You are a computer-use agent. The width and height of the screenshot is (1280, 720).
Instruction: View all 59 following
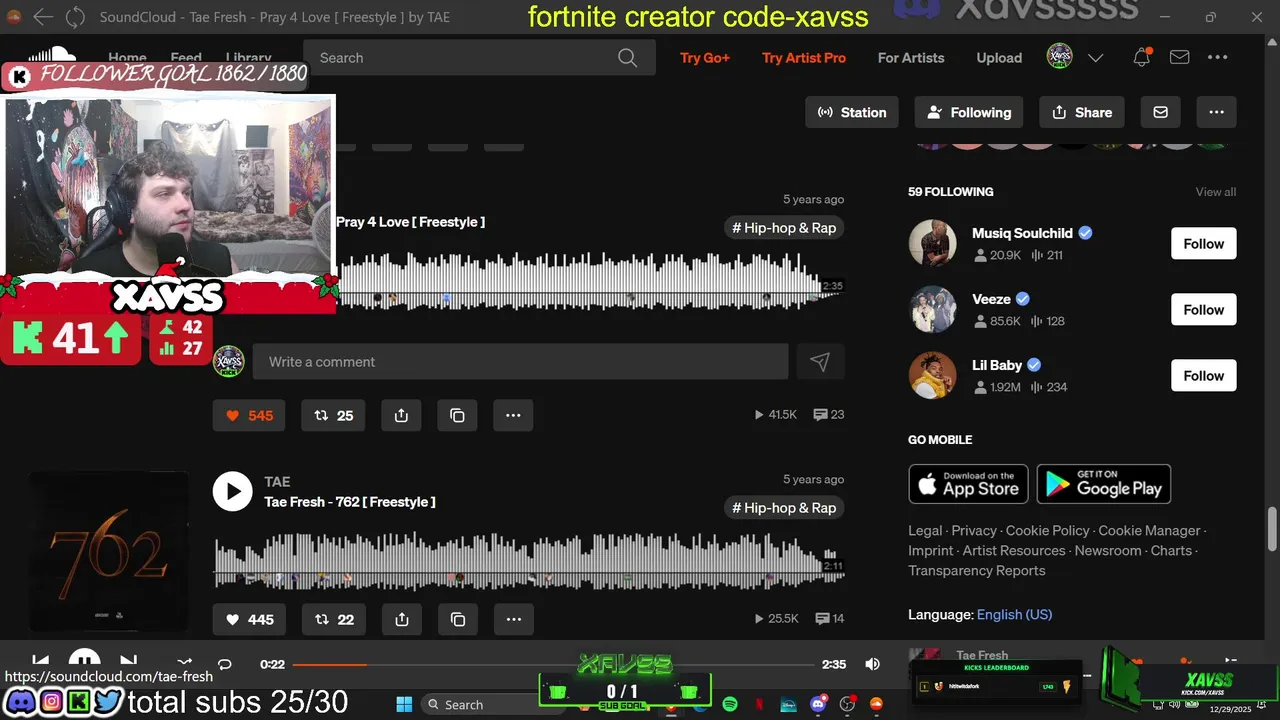(x=1216, y=192)
